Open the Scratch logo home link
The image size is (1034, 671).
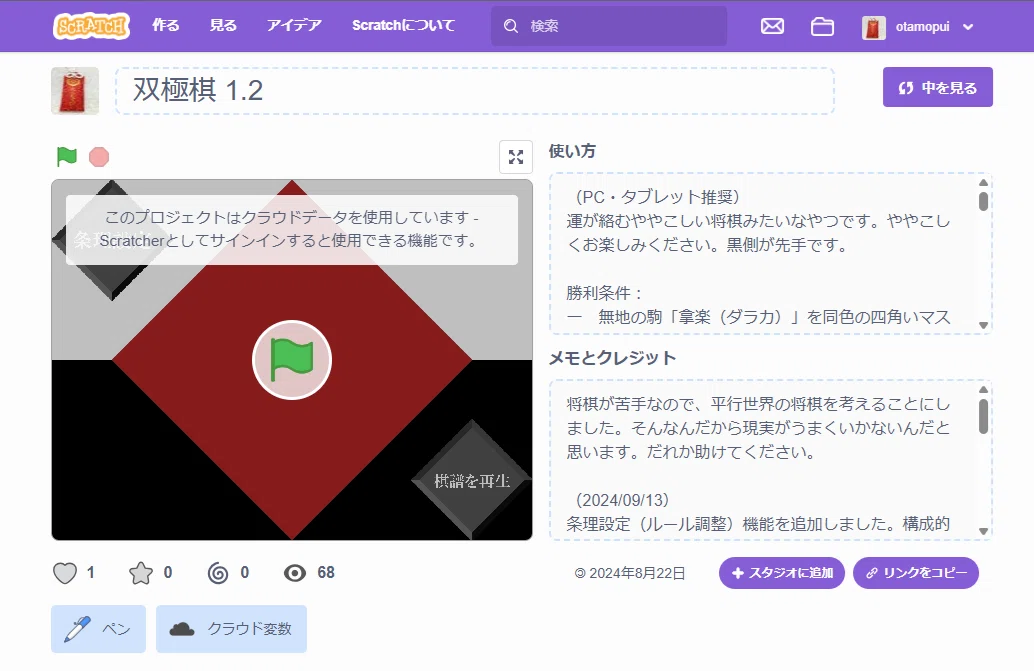coord(91,26)
